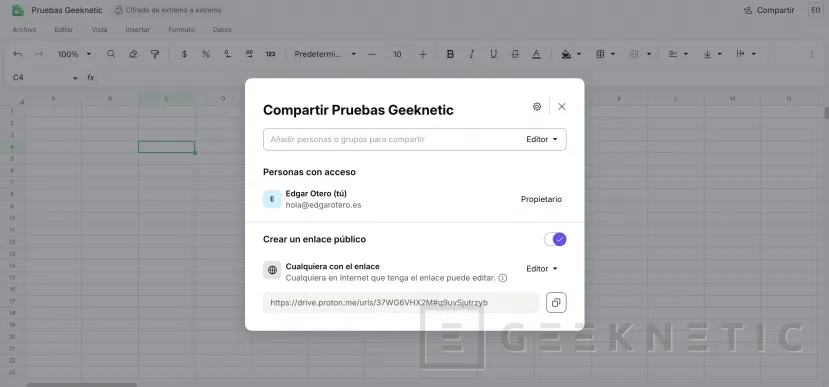Toggle underline formatting

tap(493, 54)
